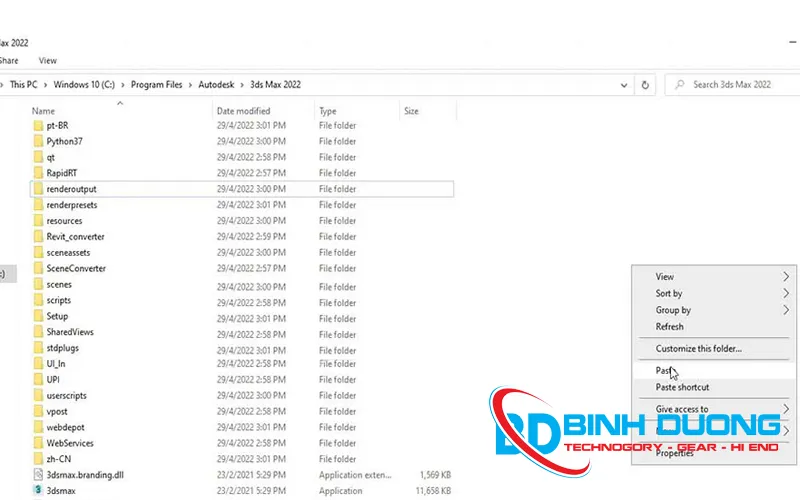This screenshot has height=500, width=800.
Task: Click the 3dsmax.branding.dll file icon
Action: click(38, 474)
